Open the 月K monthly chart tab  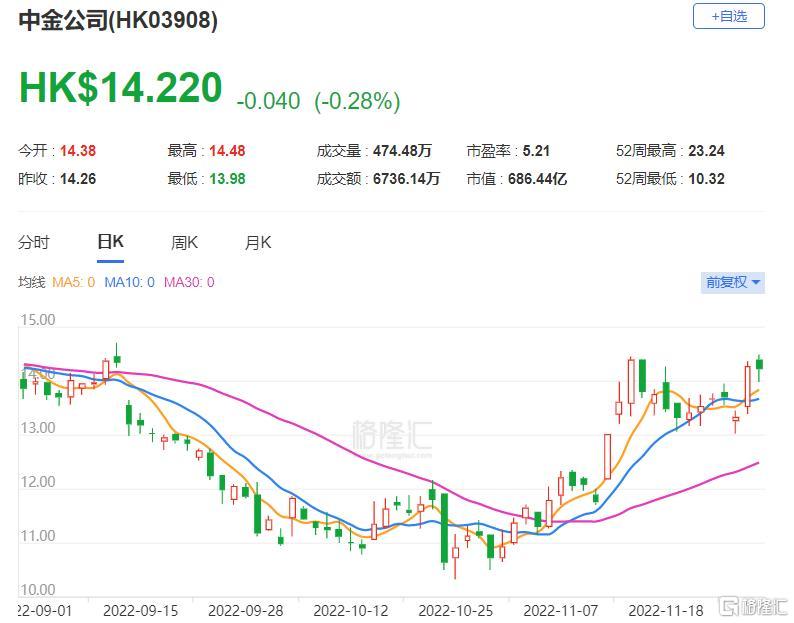point(258,243)
